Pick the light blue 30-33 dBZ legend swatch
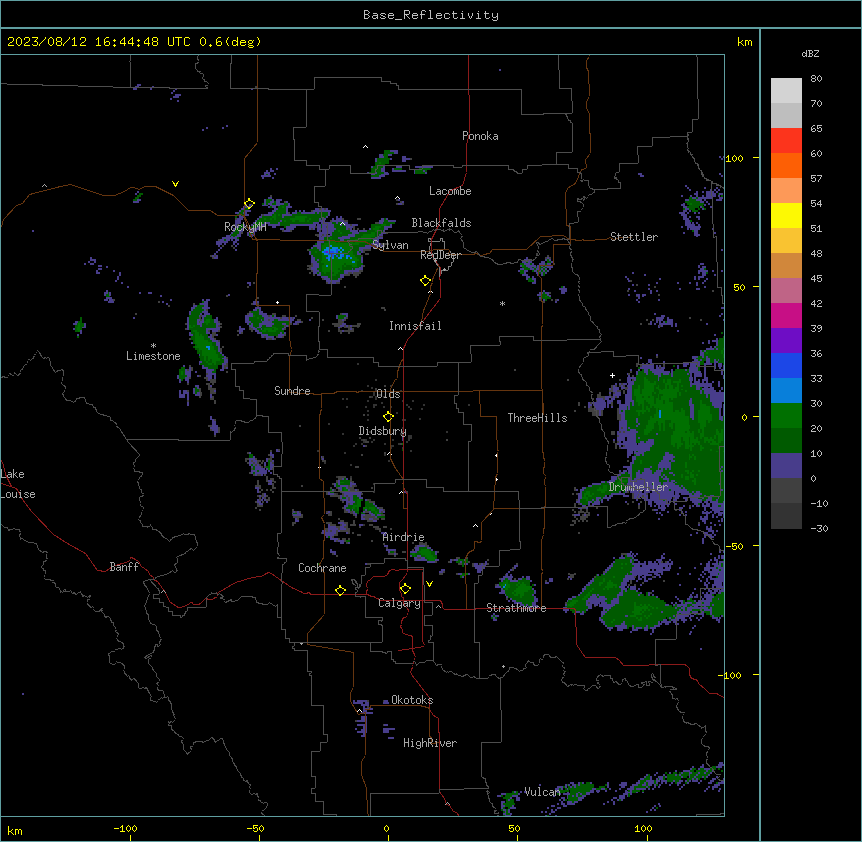 tap(786, 390)
